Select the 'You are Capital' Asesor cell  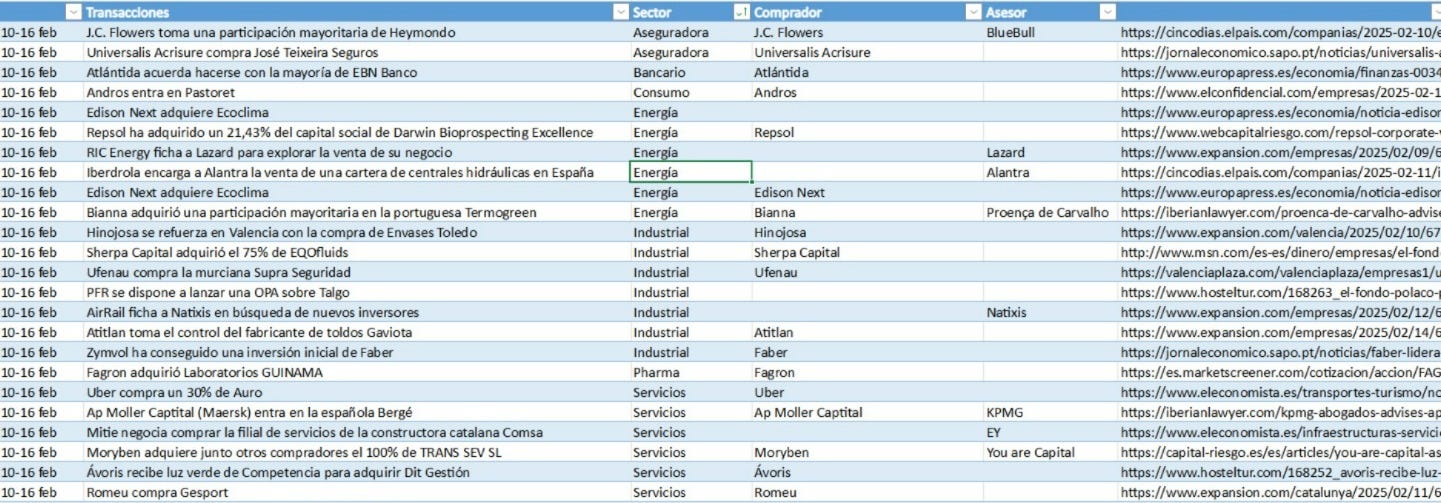pyautogui.click(x=1049, y=452)
